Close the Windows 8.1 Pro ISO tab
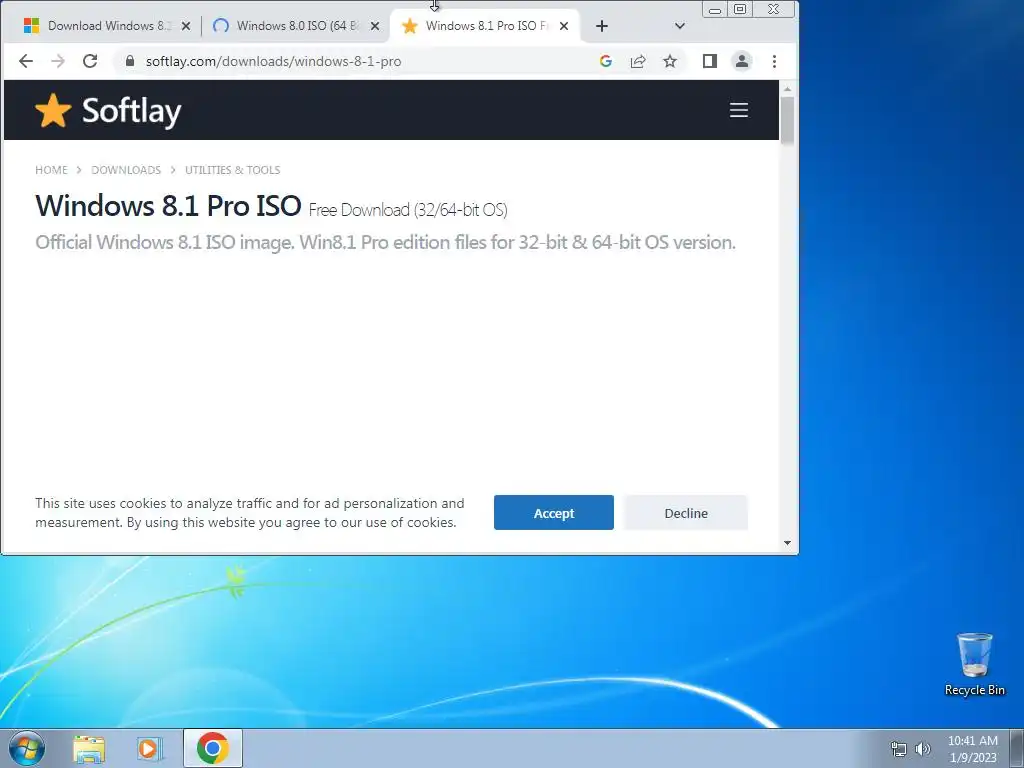The width and height of the screenshot is (1024, 768). pos(564,26)
